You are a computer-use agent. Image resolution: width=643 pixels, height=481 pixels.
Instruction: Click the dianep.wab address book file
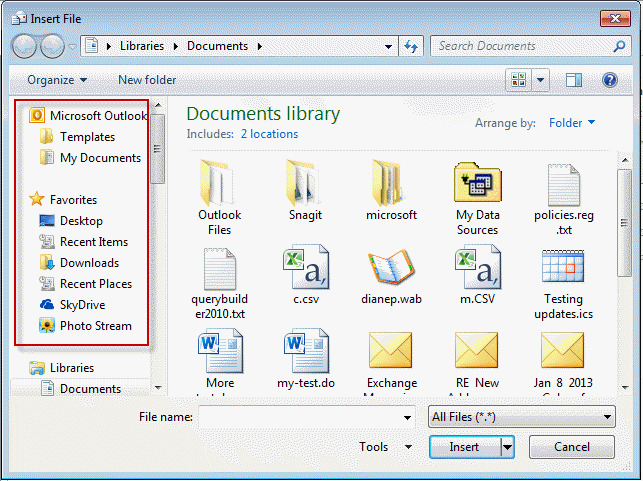[x=391, y=270]
